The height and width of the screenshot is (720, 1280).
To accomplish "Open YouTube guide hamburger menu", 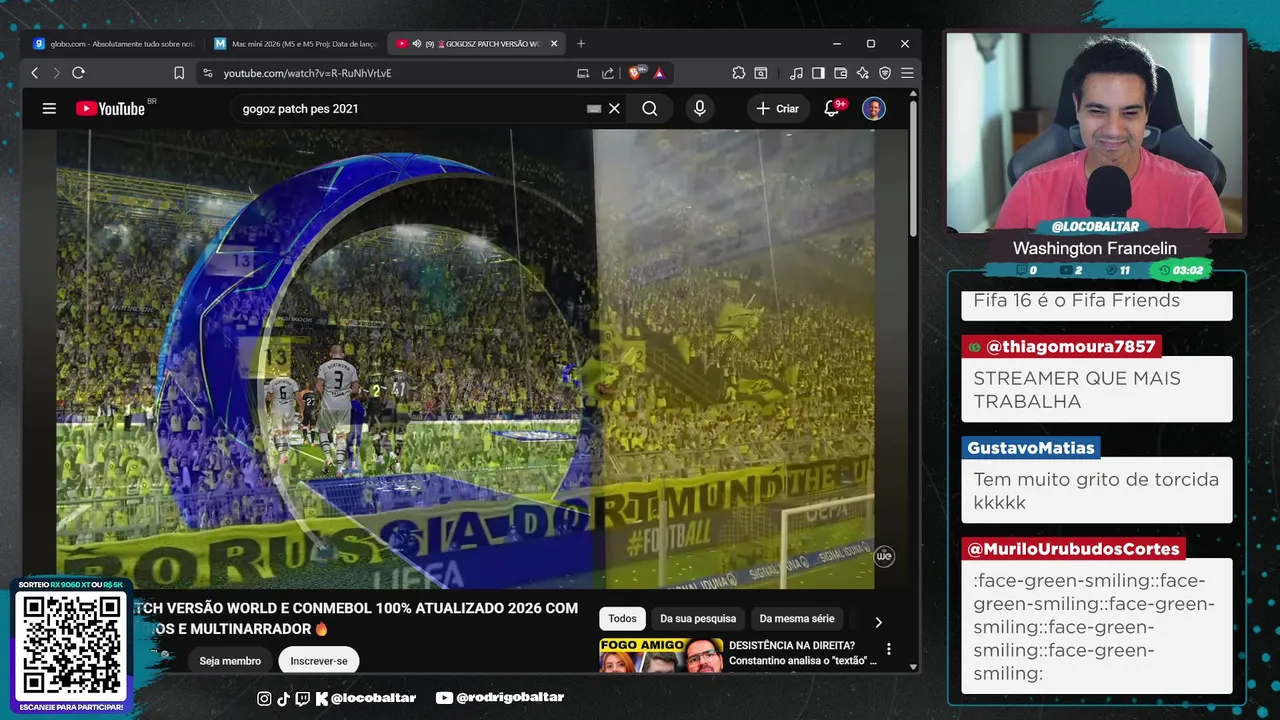I will [x=49, y=108].
